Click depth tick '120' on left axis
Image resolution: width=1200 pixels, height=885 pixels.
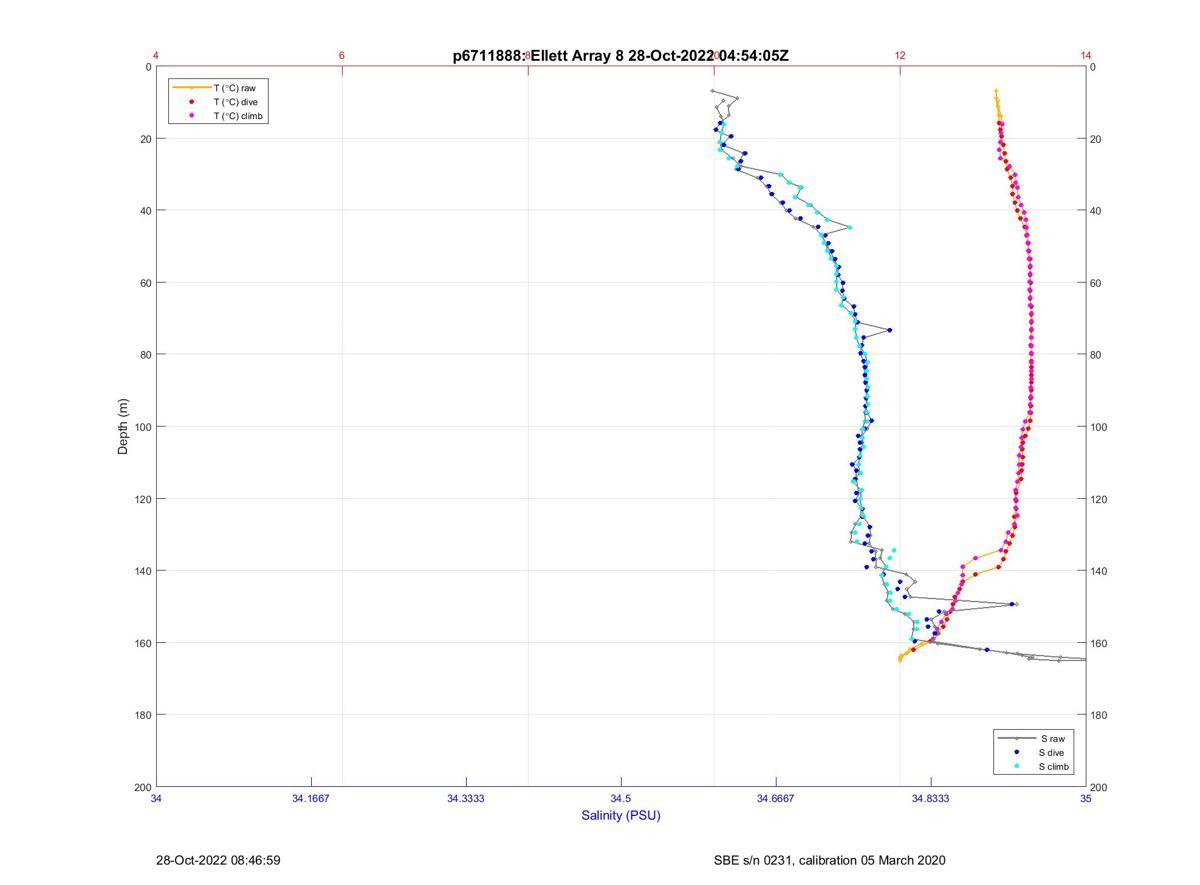(x=142, y=499)
